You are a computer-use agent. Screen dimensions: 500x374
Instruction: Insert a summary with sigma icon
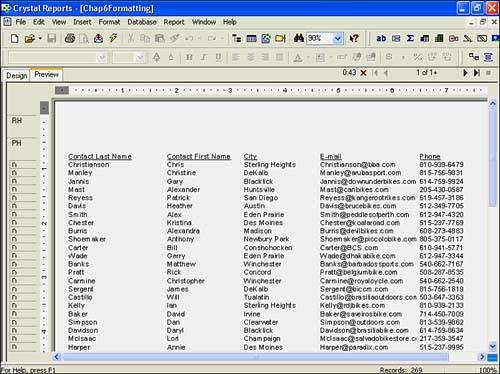pos(410,38)
